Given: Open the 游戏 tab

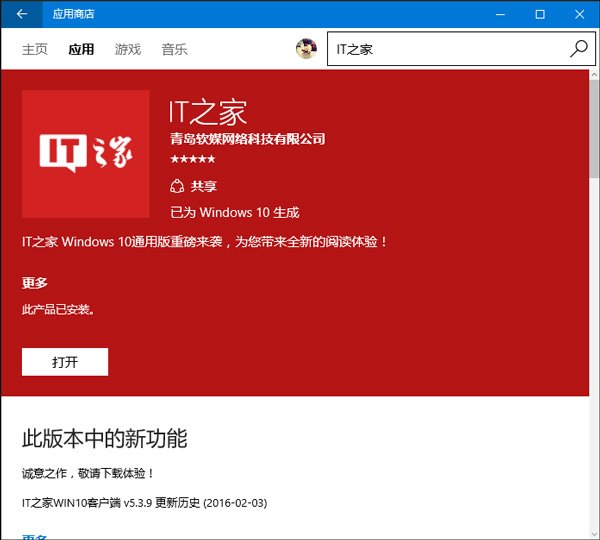Looking at the screenshot, I should click(128, 49).
